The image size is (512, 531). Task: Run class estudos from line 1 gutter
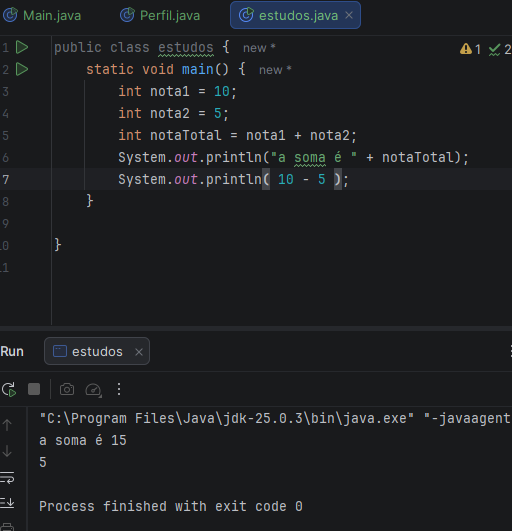pyautogui.click(x=22, y=47)
